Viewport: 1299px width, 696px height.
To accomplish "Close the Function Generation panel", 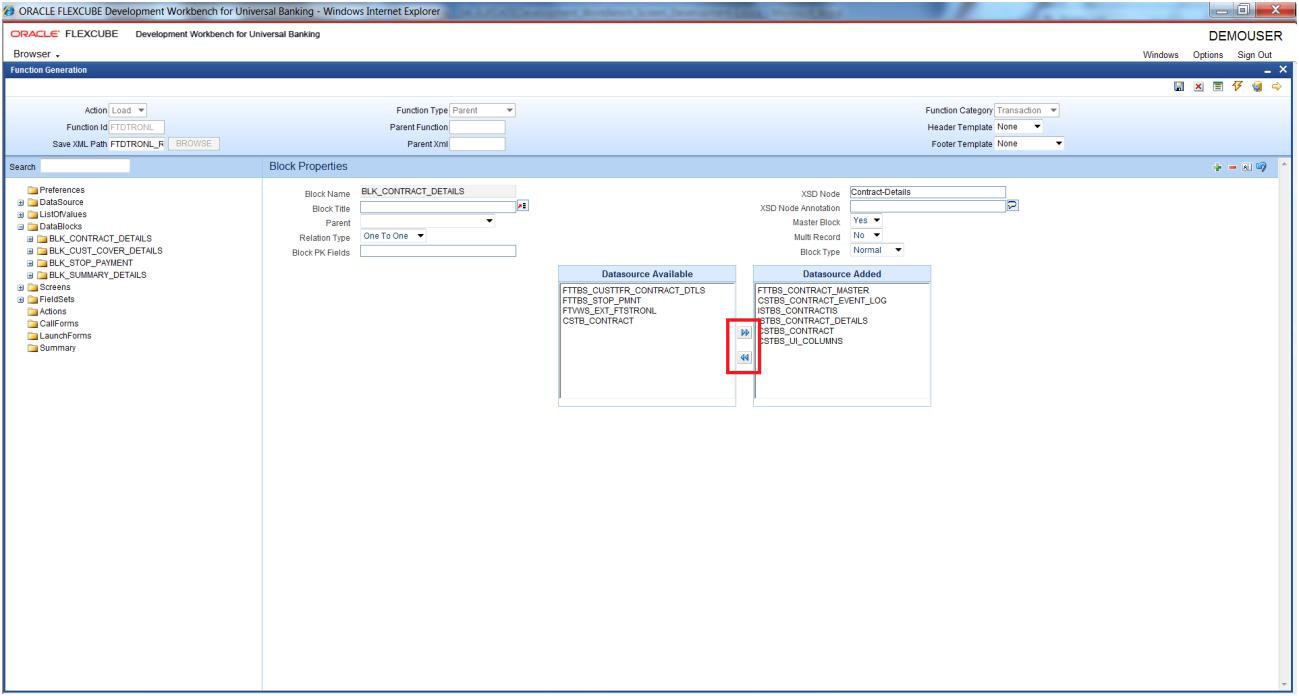I will click(1282, 70).
